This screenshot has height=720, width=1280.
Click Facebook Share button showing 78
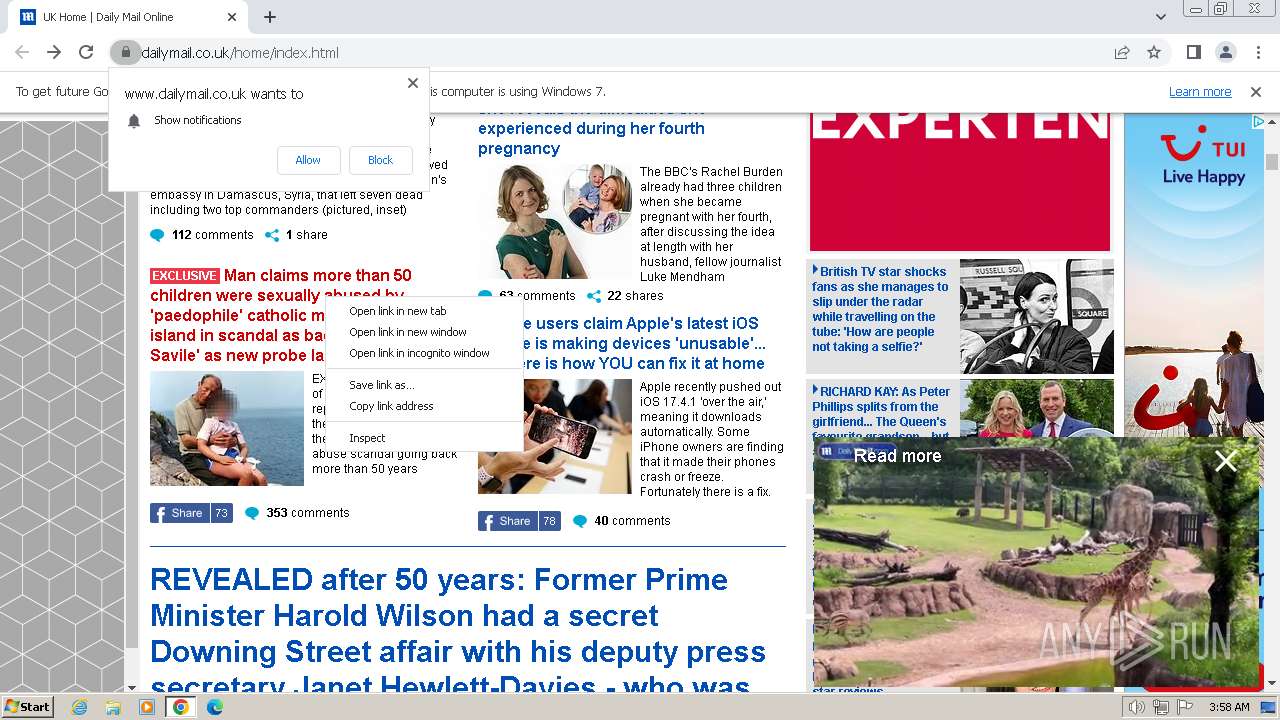[519, 521]
